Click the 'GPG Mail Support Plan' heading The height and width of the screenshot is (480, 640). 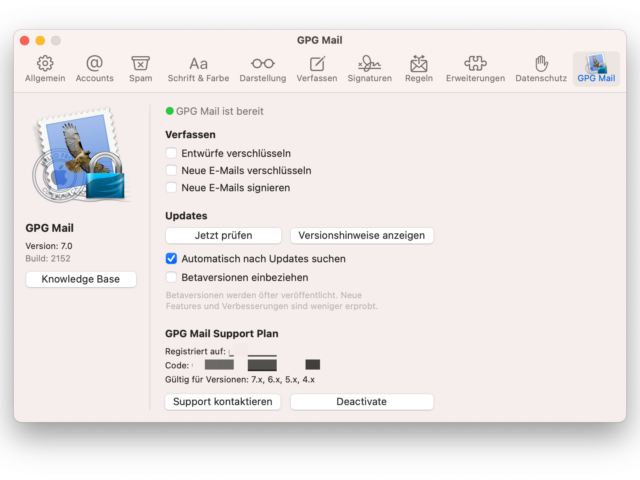(222, 333)
